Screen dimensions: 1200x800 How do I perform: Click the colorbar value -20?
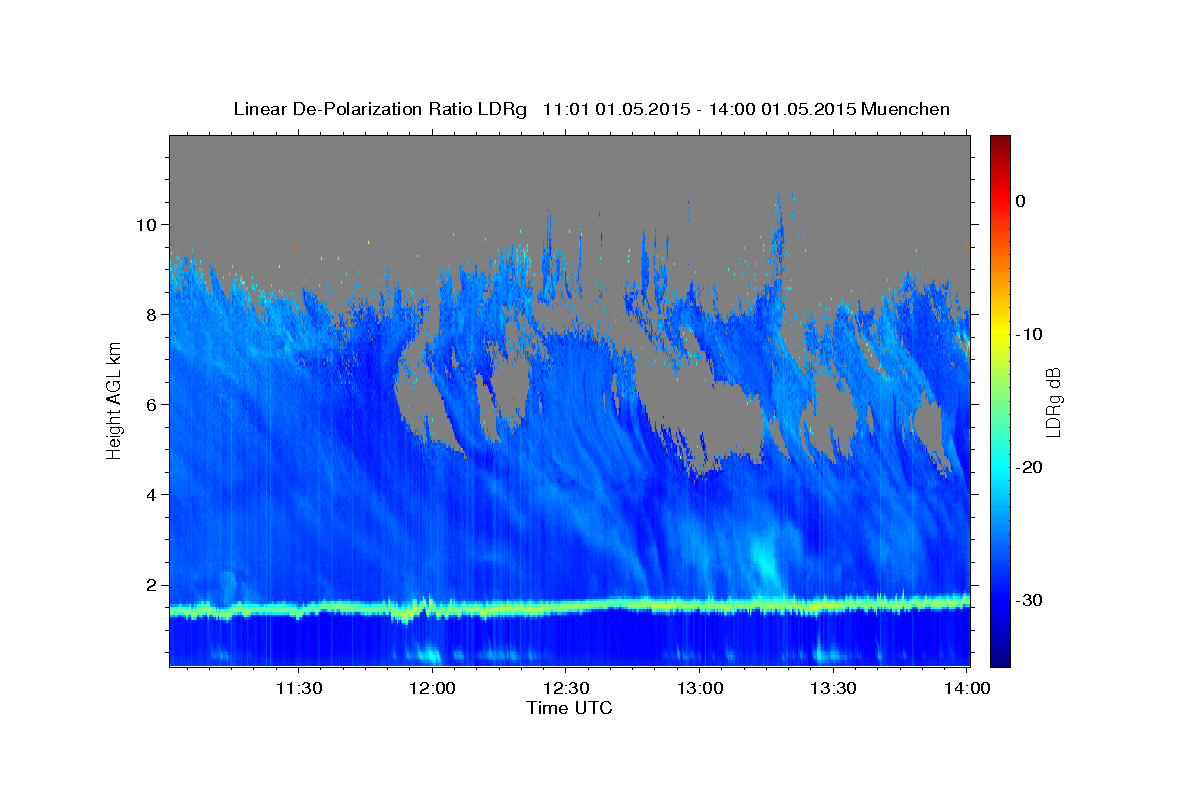coord(1030,467)
